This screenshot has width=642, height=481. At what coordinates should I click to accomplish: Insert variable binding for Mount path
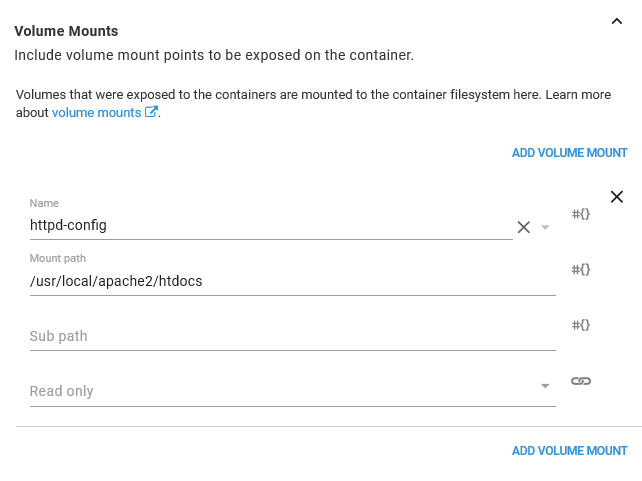tap(581, 269)
